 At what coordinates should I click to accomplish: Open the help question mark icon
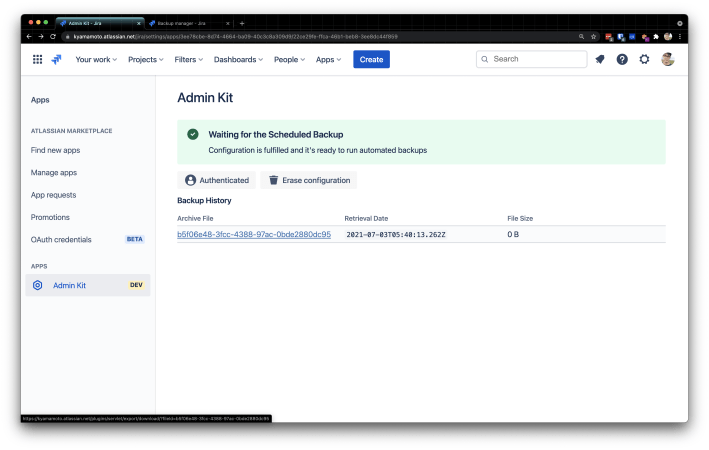tap(622, 59)
